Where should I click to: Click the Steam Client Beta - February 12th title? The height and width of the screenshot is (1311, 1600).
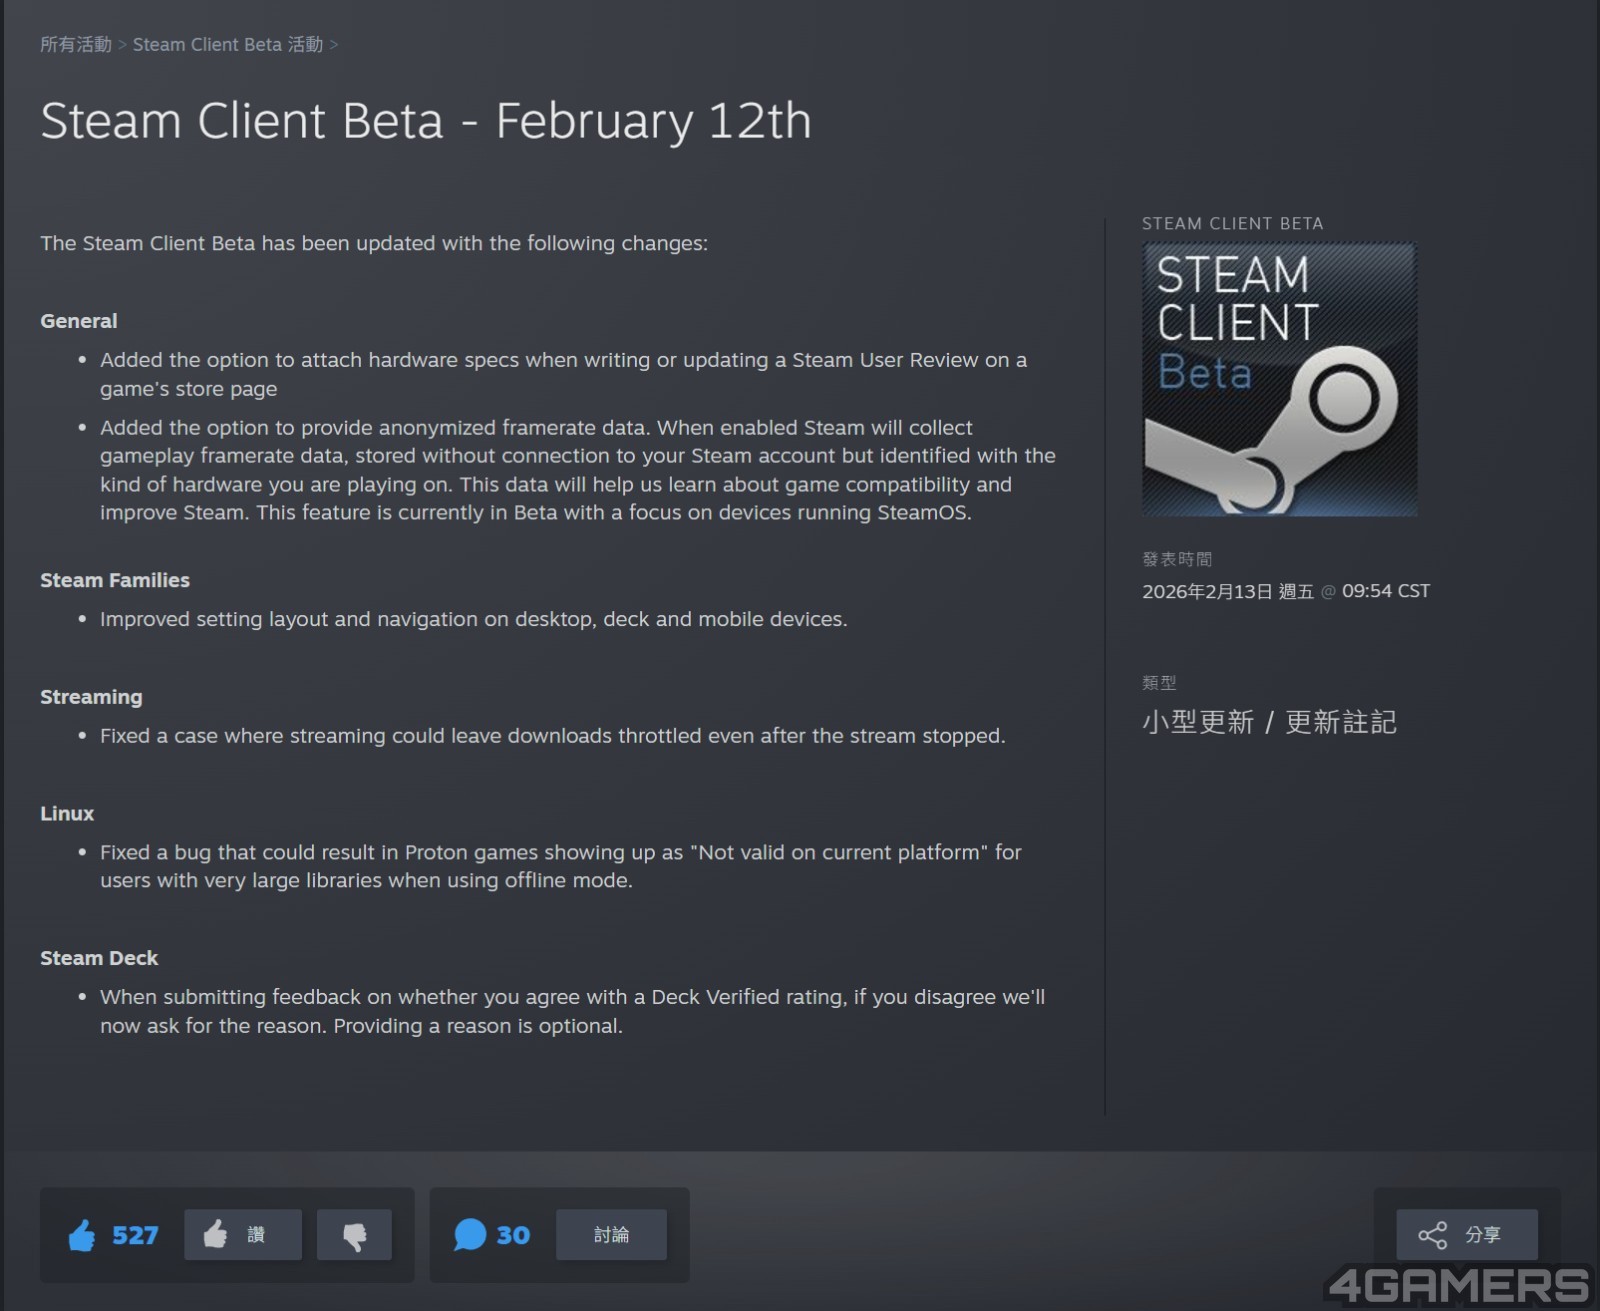click(x=425, y=121)
